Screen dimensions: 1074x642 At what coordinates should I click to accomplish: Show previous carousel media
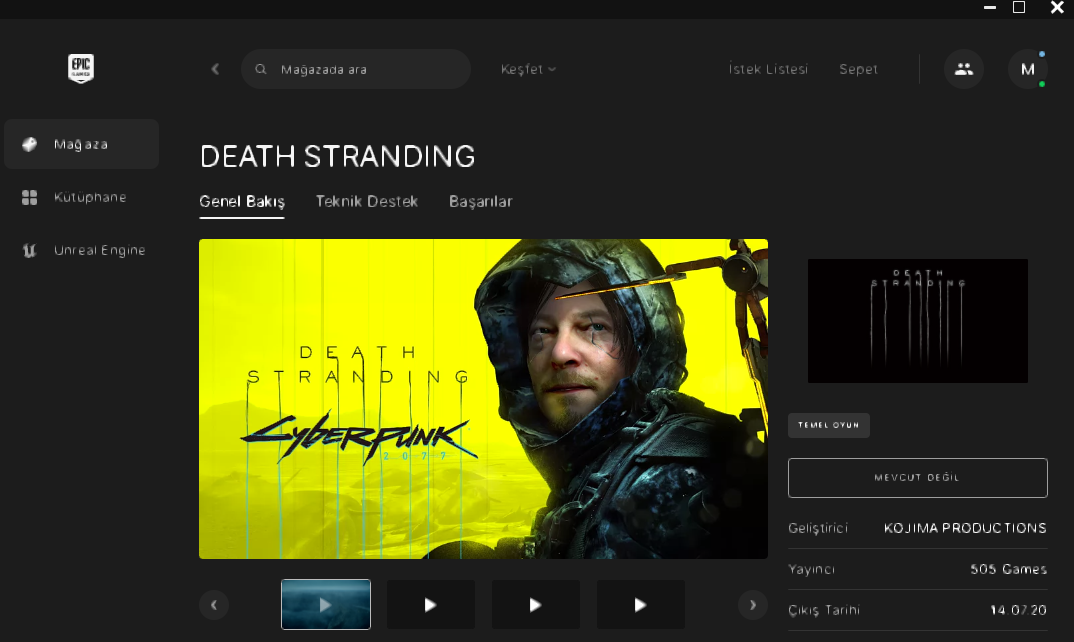(214, 605)
